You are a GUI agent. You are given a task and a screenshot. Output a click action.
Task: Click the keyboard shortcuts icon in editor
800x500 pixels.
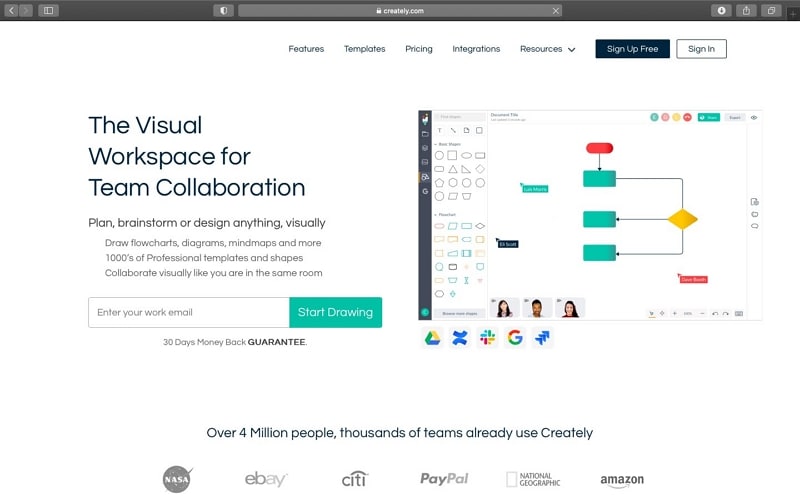[x=739, y=313]
